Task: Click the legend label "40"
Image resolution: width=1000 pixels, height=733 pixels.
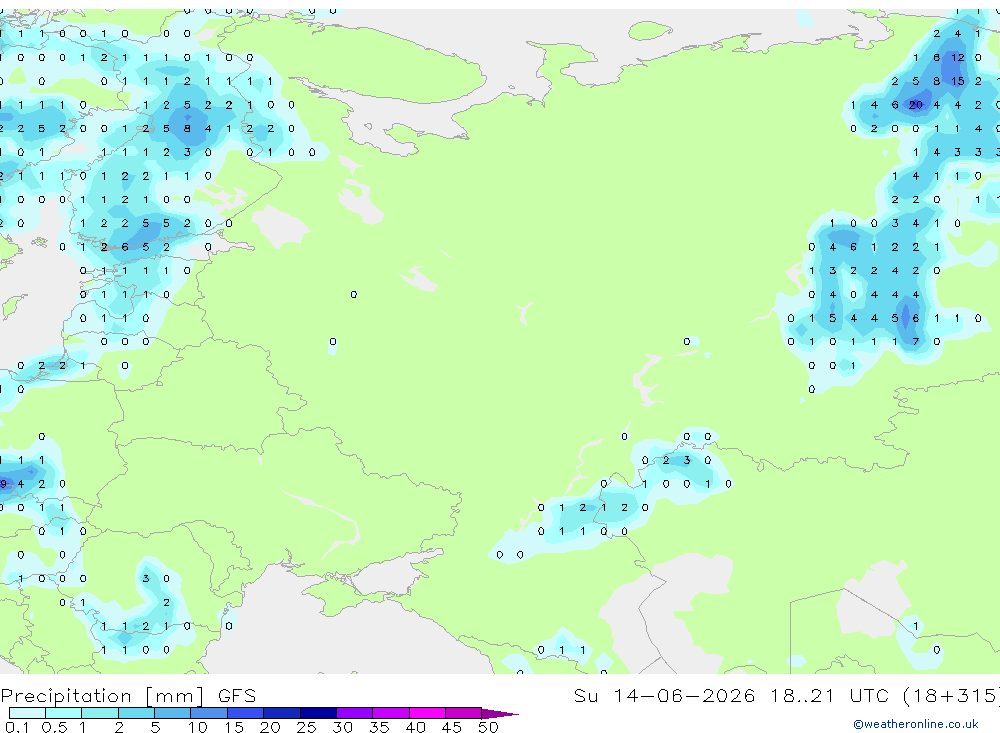Action: point(415,727)
